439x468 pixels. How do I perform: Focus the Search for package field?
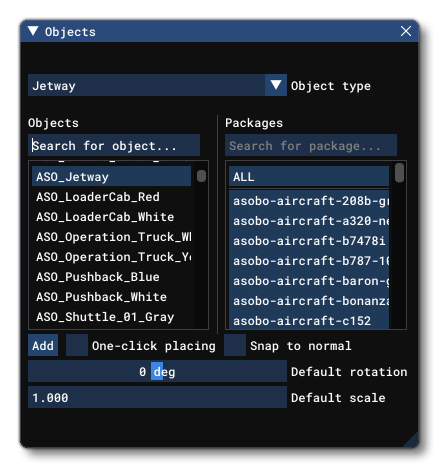(x=311, y=145)
